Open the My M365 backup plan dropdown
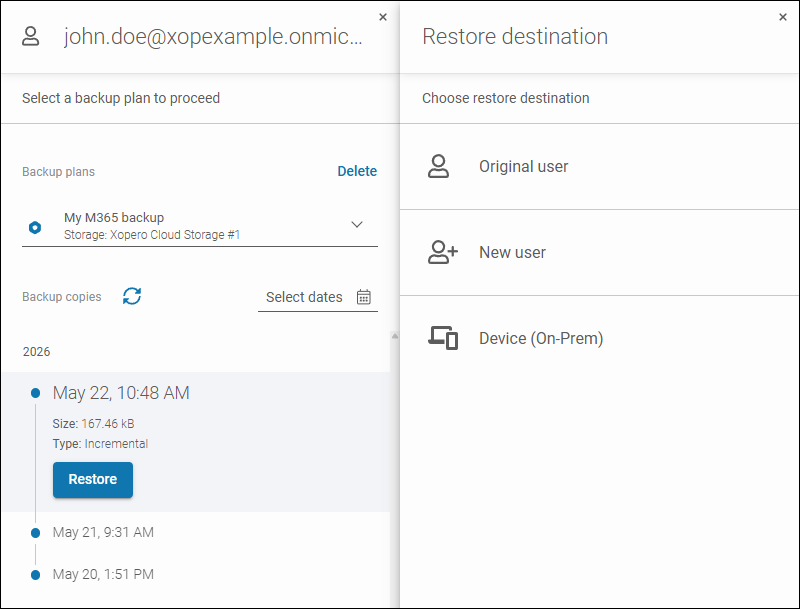The width and height of the screenshot is (800, 609). tap(199, 226)
